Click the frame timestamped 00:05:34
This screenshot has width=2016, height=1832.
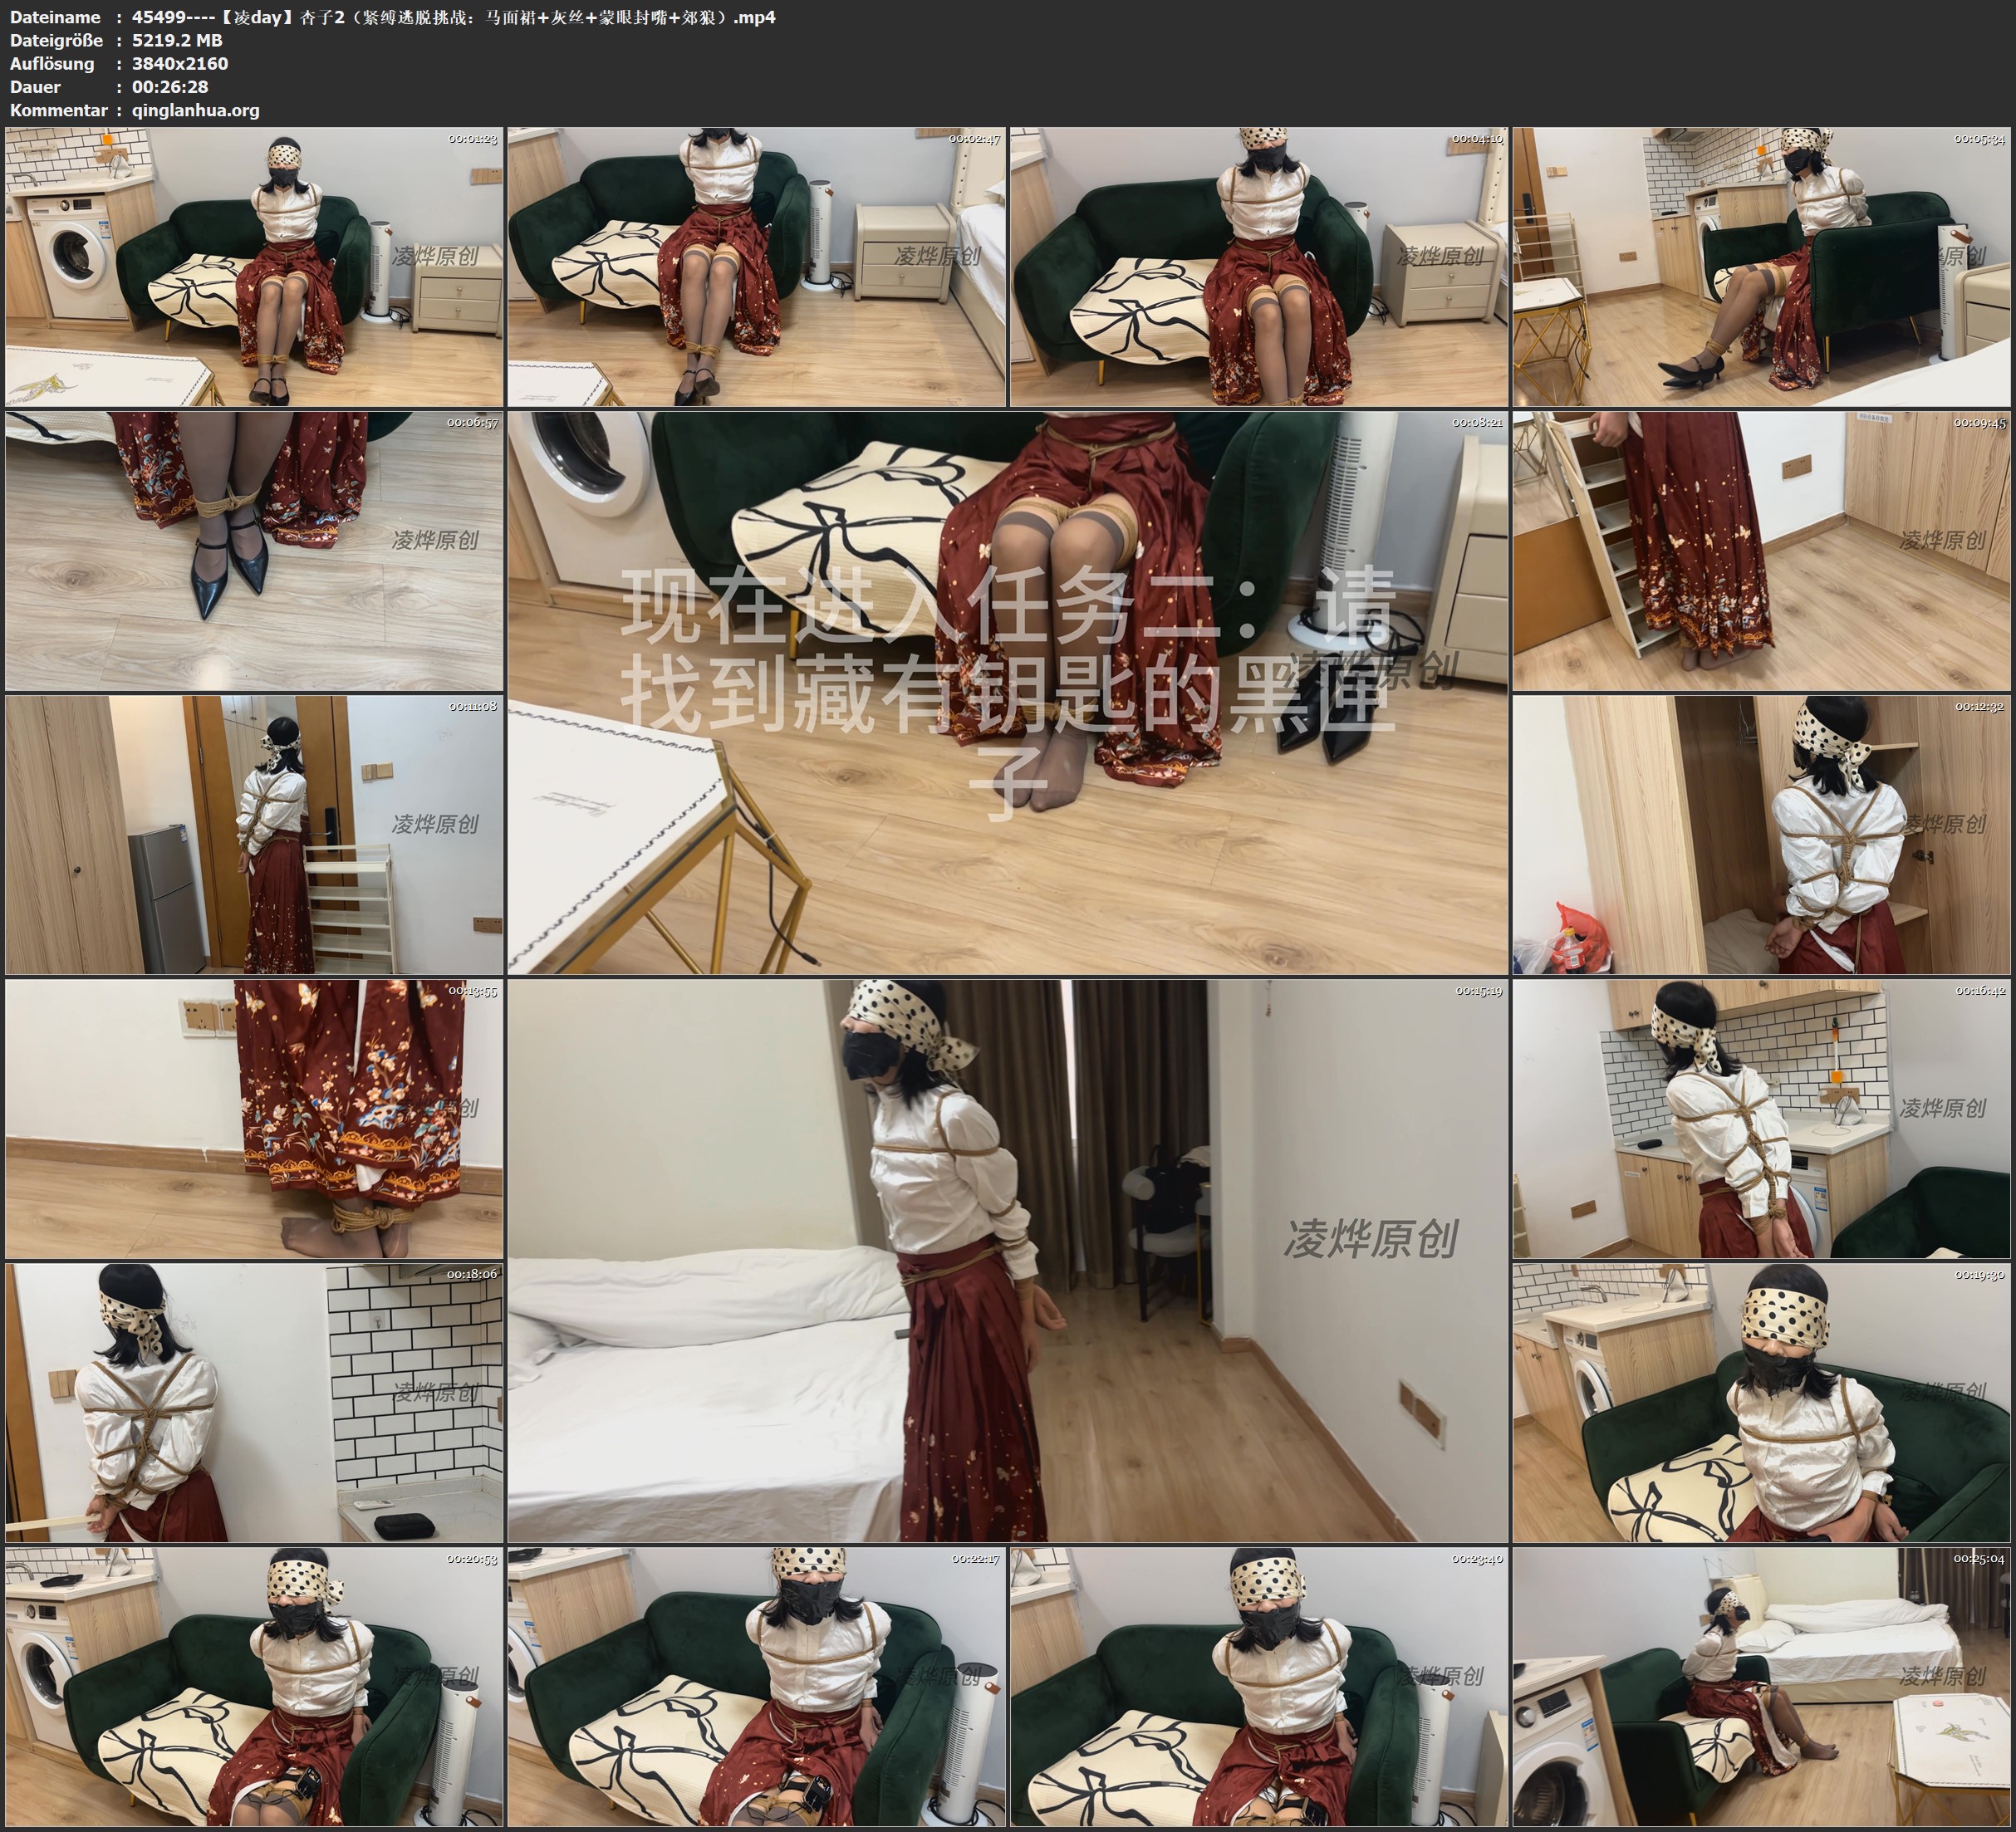1761,266
